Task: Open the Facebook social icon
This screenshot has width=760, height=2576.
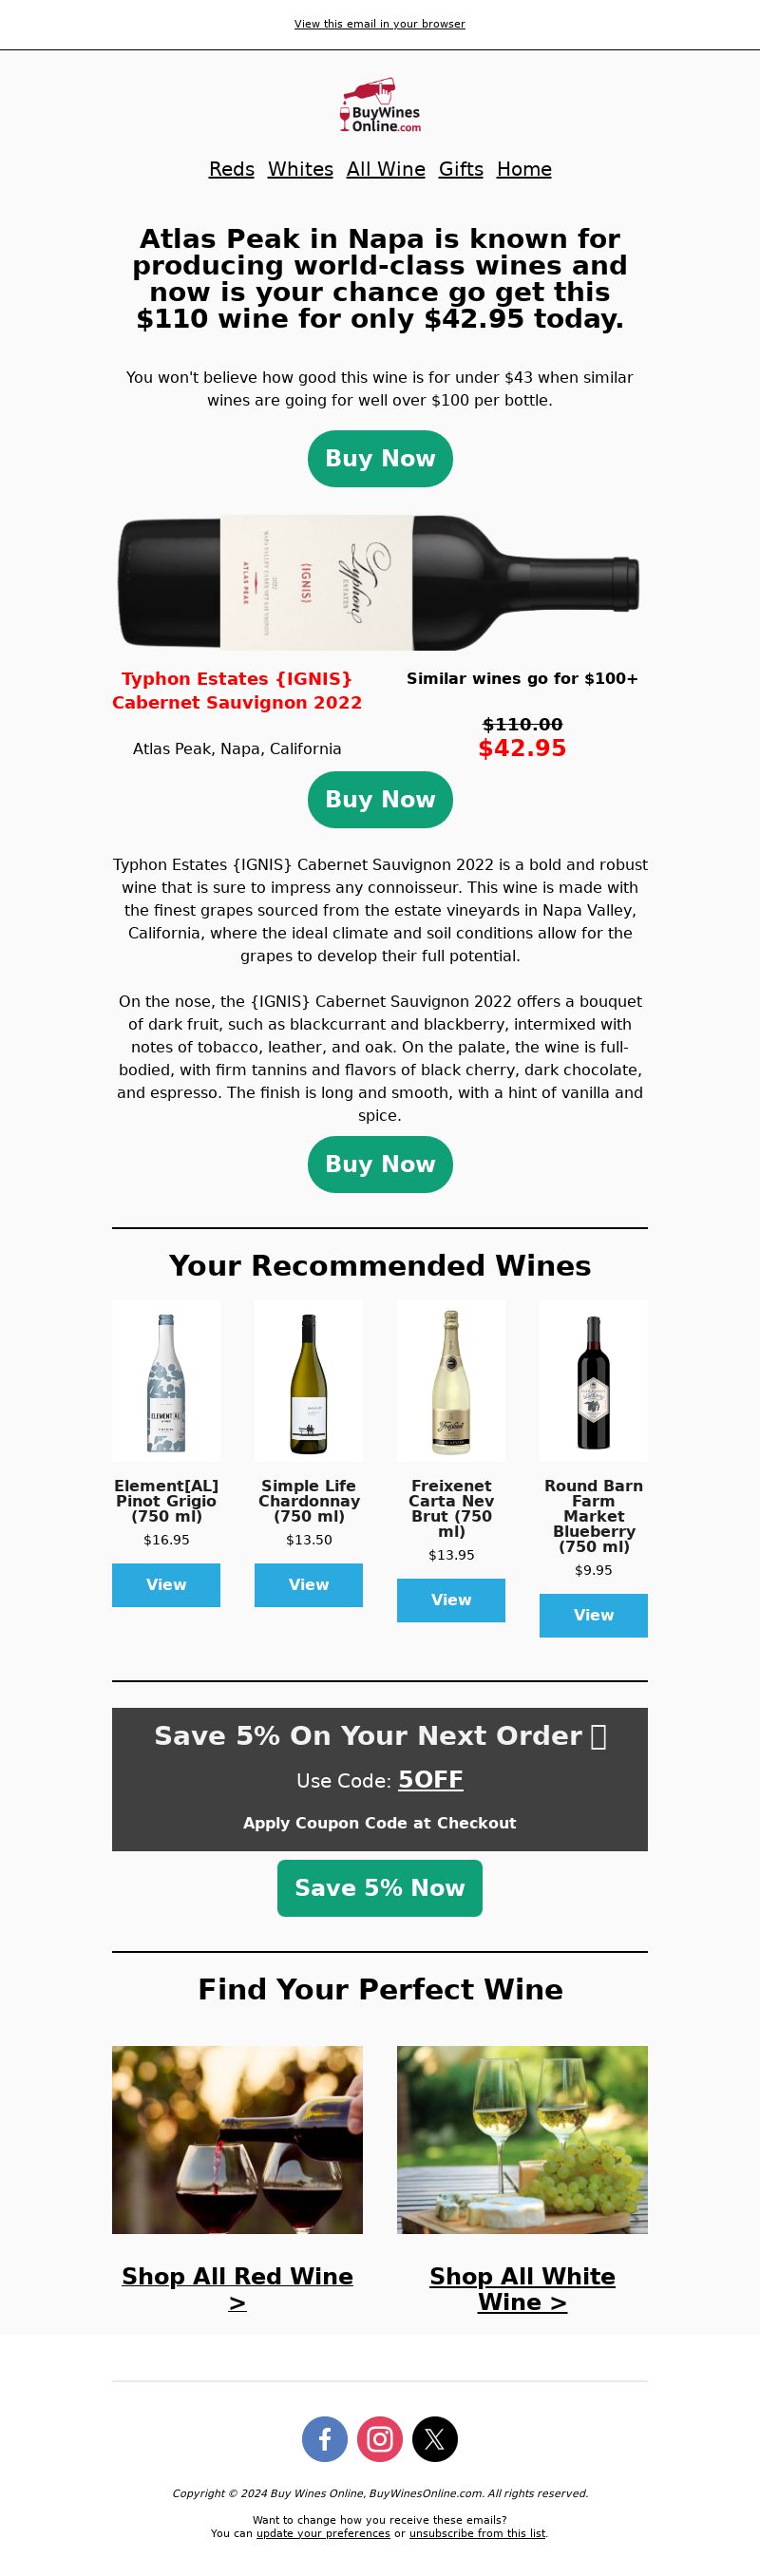Action: (x=325, y=2439)
